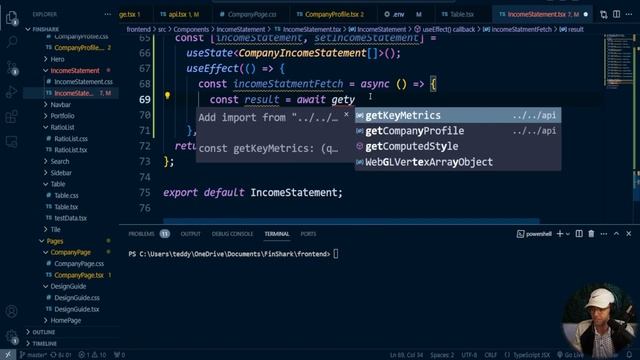Click the master branch status item
Image resolution: width=640 pixels, height=360 pixels.
coord(33,355)
